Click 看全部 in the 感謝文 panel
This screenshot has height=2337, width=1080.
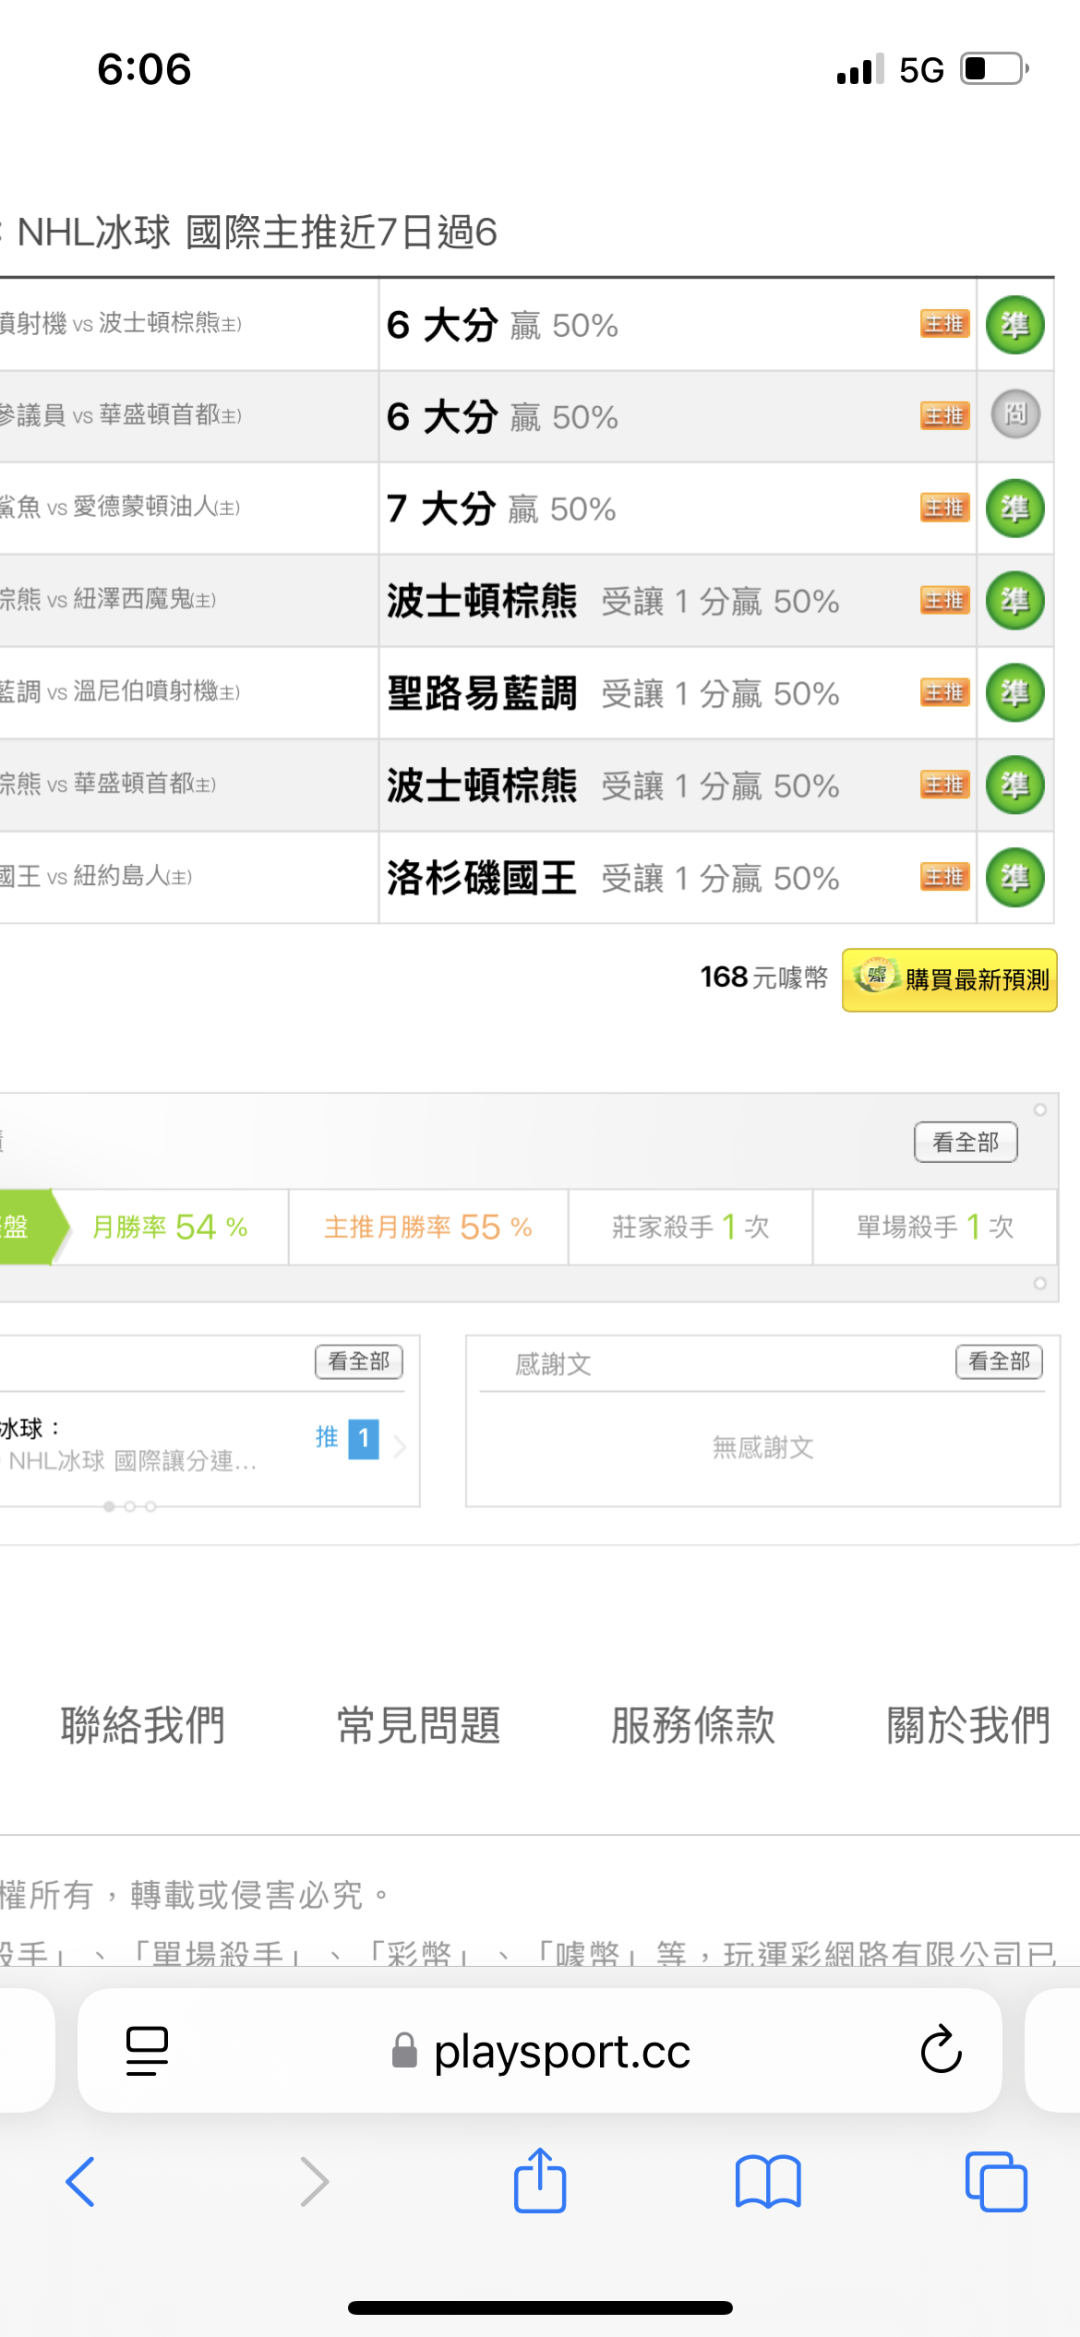[999, 1361]
